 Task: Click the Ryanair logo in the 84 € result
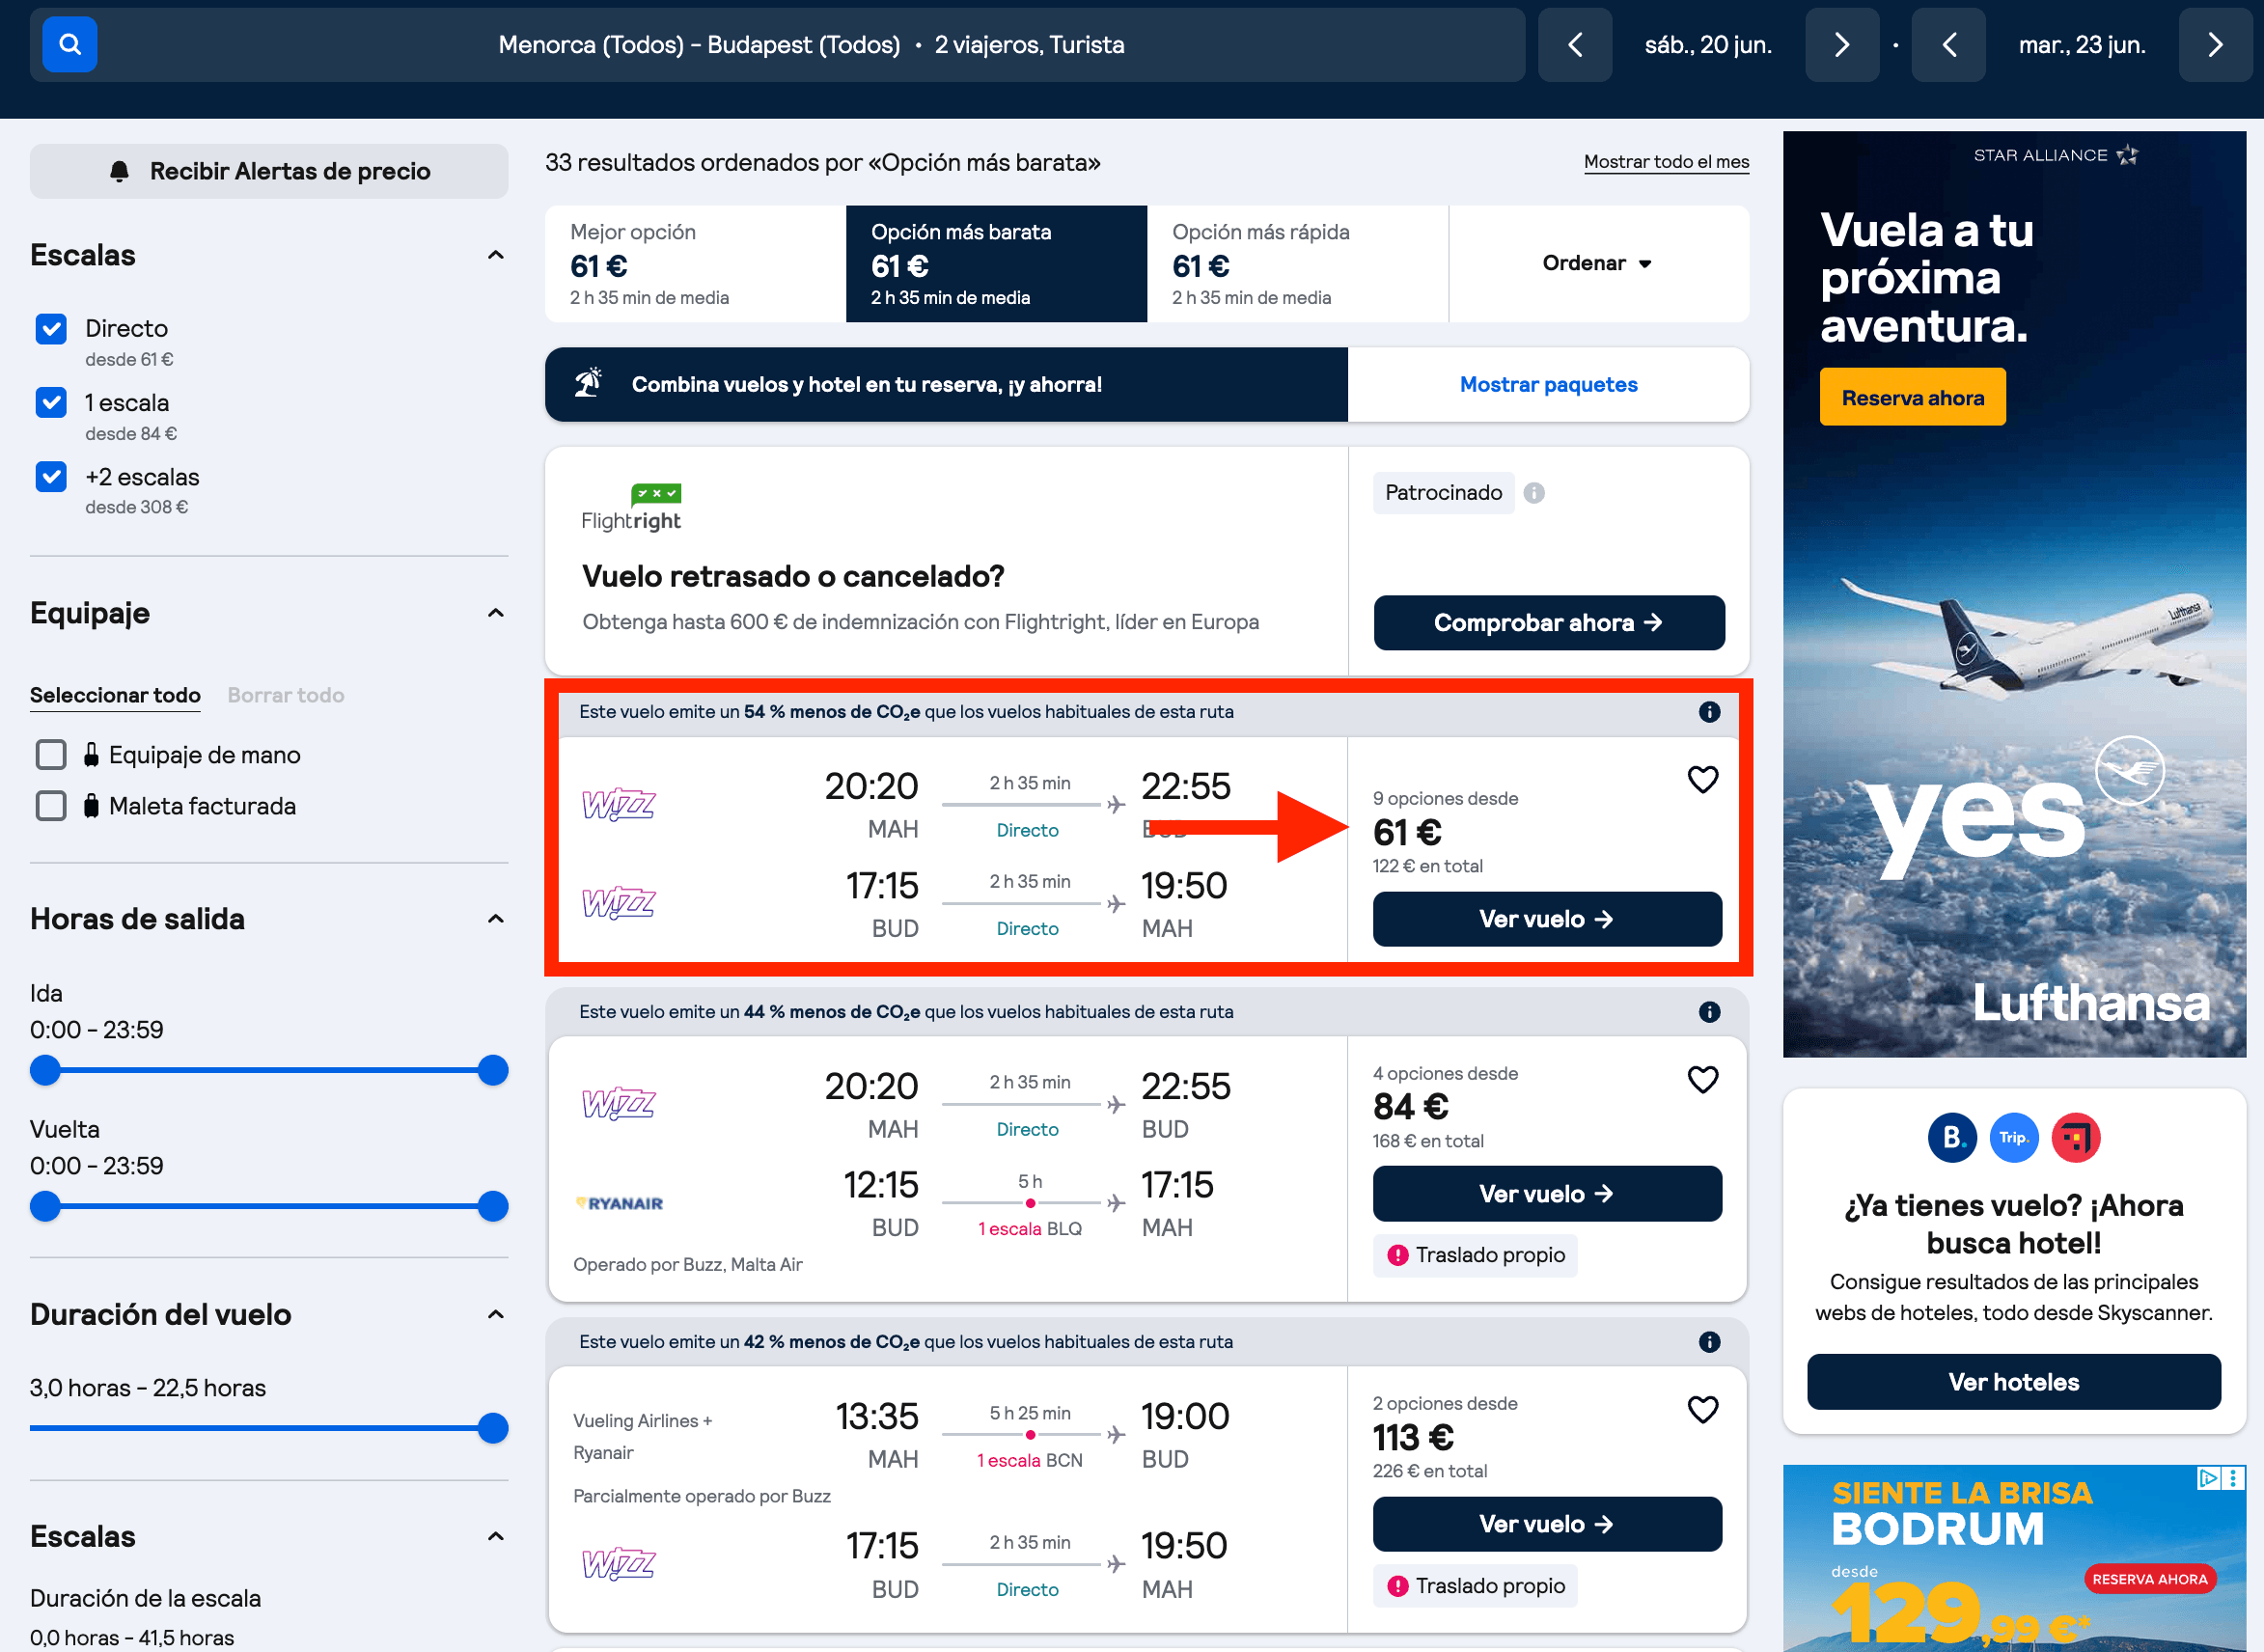[x=619, y=1203]
